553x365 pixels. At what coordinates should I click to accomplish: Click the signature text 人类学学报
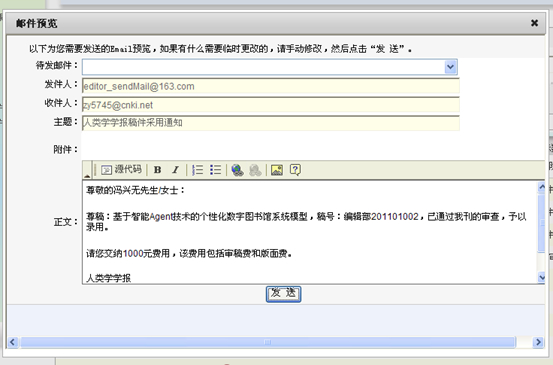point(108,278)
